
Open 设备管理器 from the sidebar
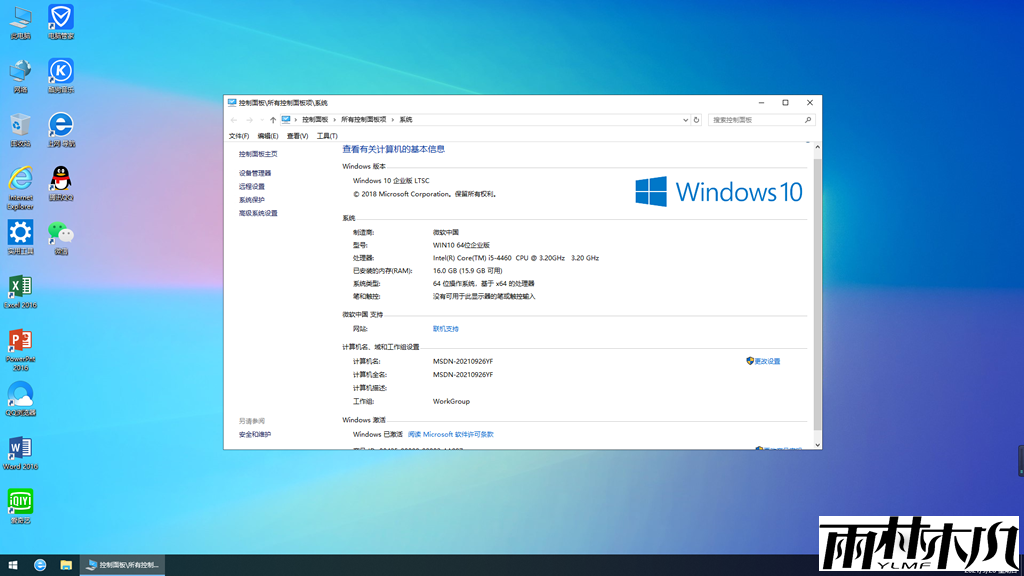[x=255, y=173]
